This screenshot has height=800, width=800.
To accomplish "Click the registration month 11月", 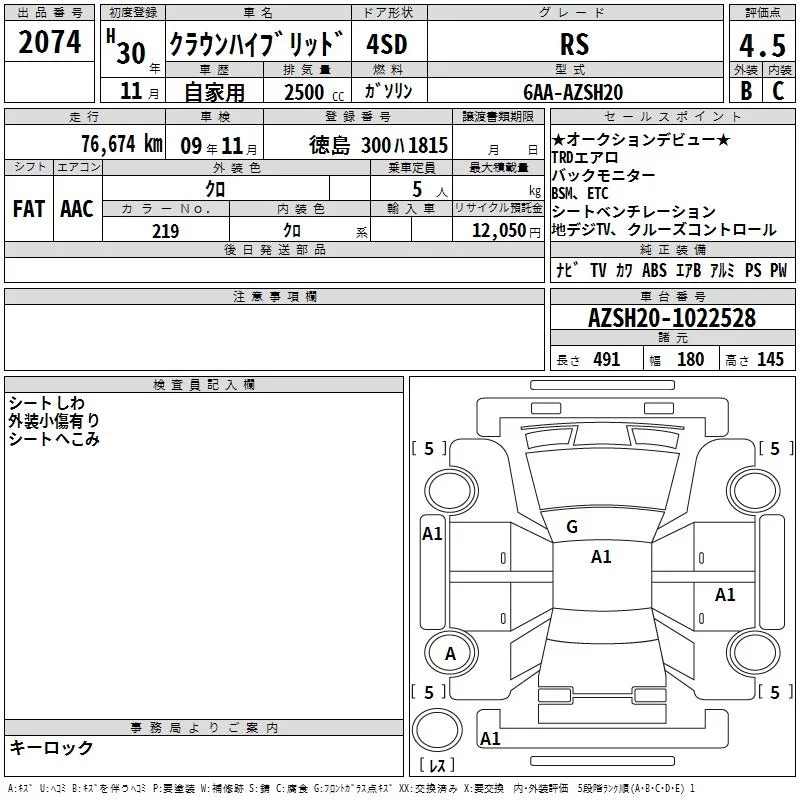I will (139, 91).
